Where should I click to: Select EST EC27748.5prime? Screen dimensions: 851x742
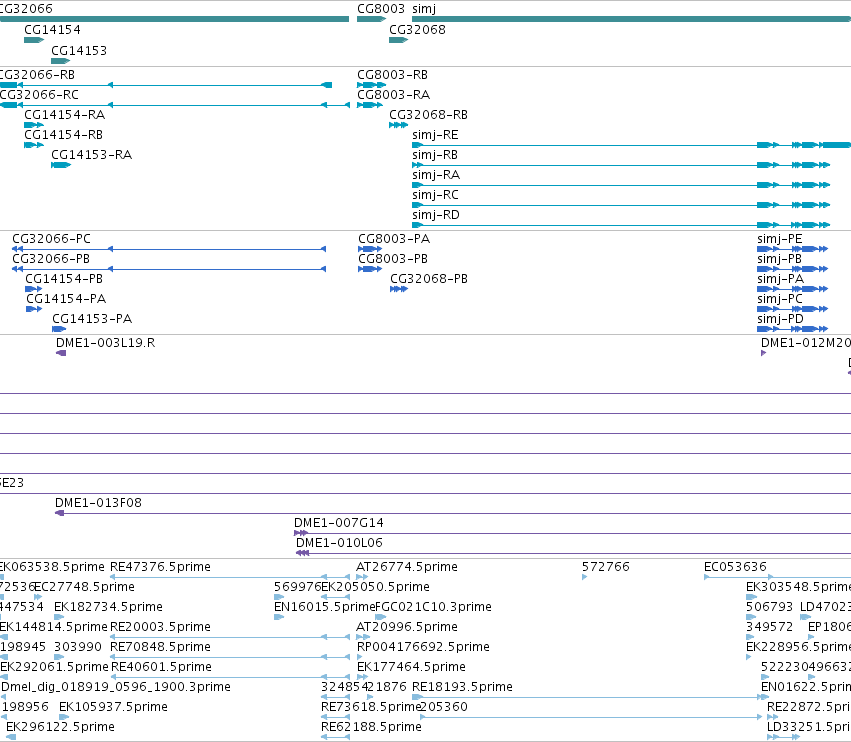click(84, 588)
